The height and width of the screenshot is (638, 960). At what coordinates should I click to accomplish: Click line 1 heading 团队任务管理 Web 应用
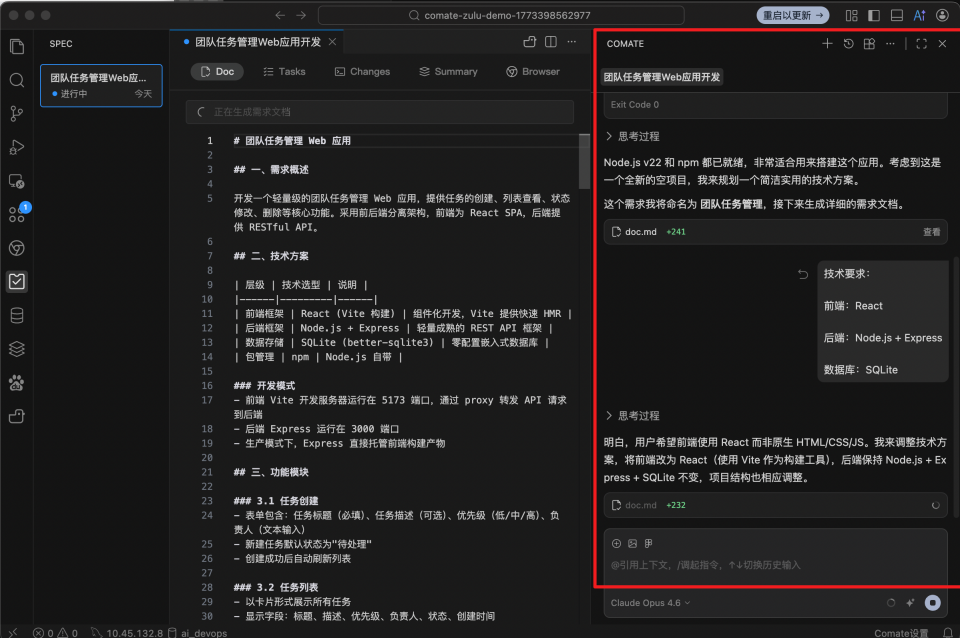tap(292, 141)
